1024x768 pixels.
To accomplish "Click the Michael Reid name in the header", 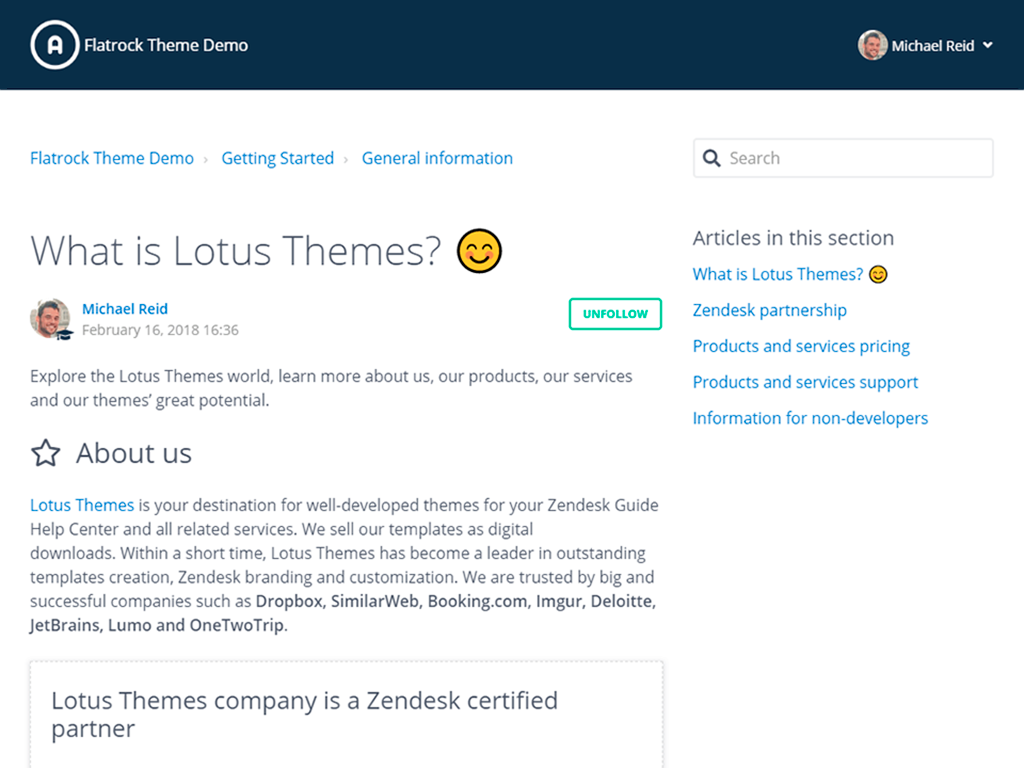I will 933,46.
